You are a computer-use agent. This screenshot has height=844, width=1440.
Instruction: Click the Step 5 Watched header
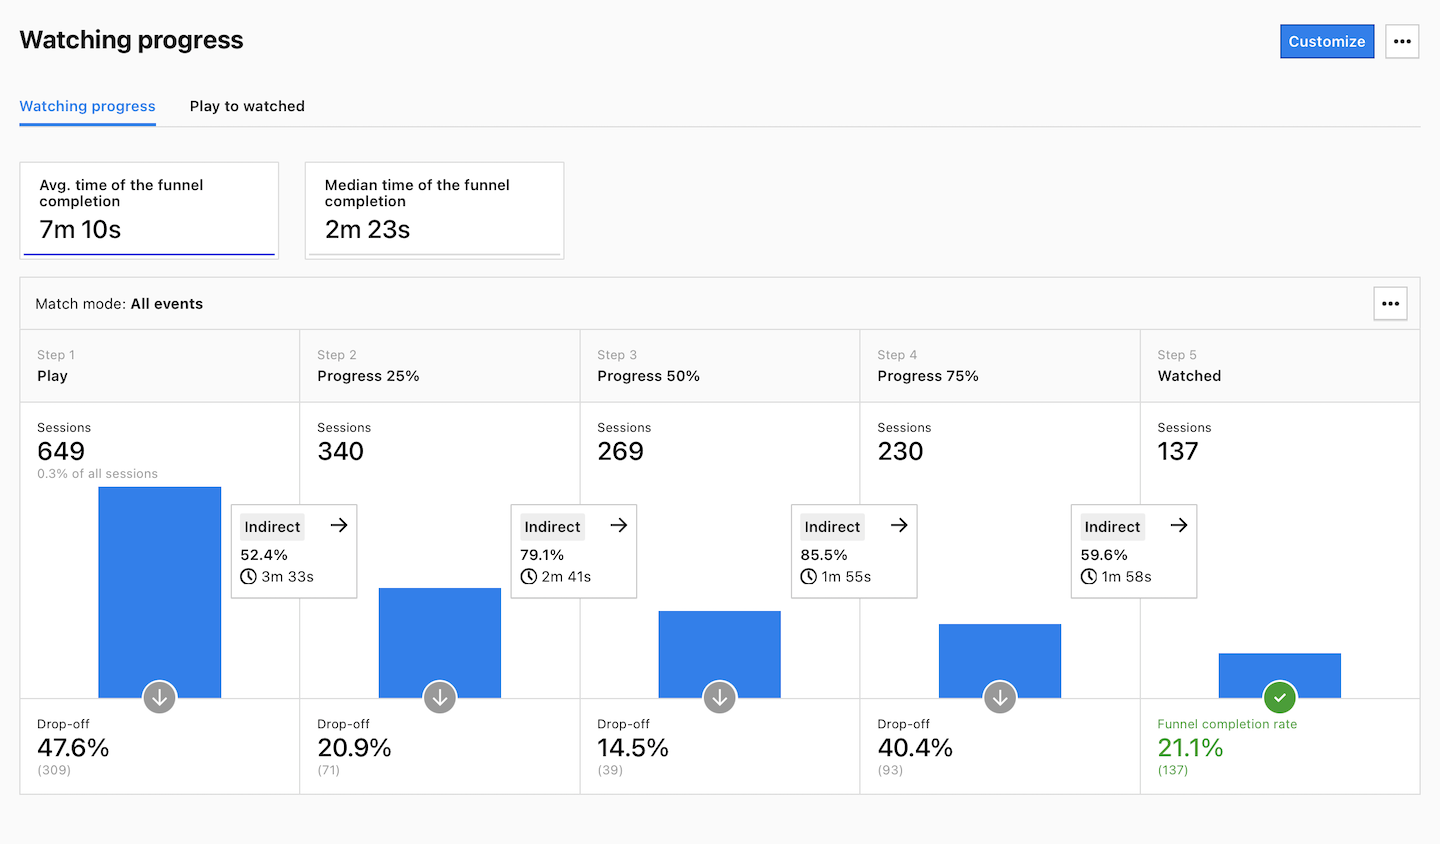point(1280,366)
